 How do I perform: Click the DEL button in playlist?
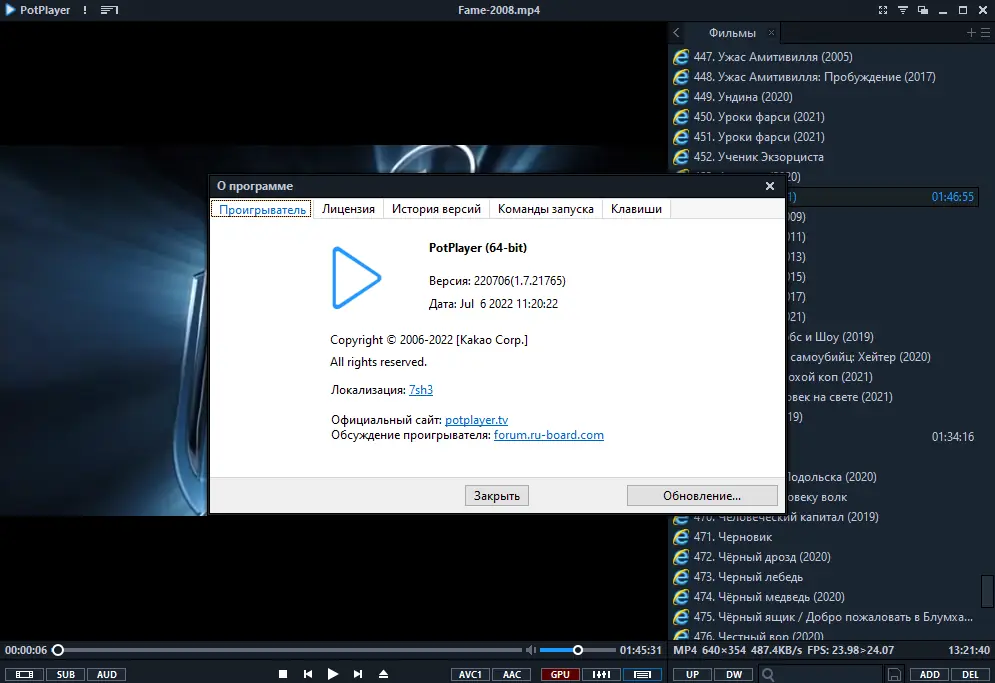click(970, 674)
